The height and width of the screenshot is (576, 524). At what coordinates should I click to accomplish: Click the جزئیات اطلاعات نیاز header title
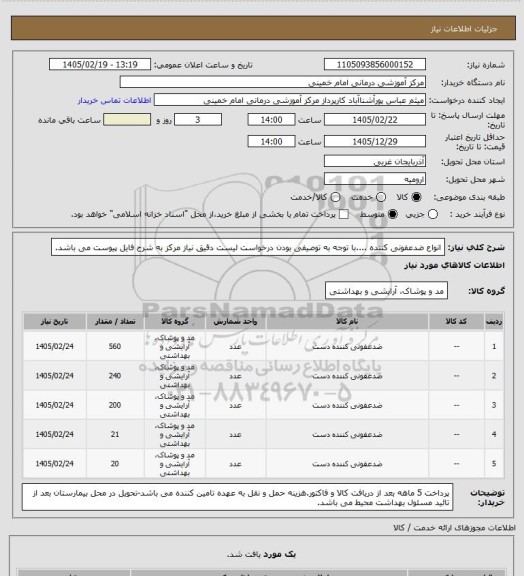(x=464, y=29)
